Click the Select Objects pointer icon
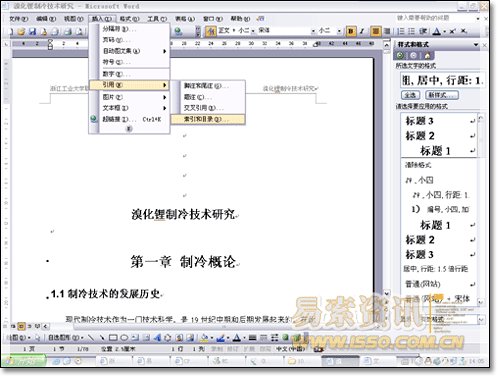This screenshot has width=500, height=378. coord(38,338)
